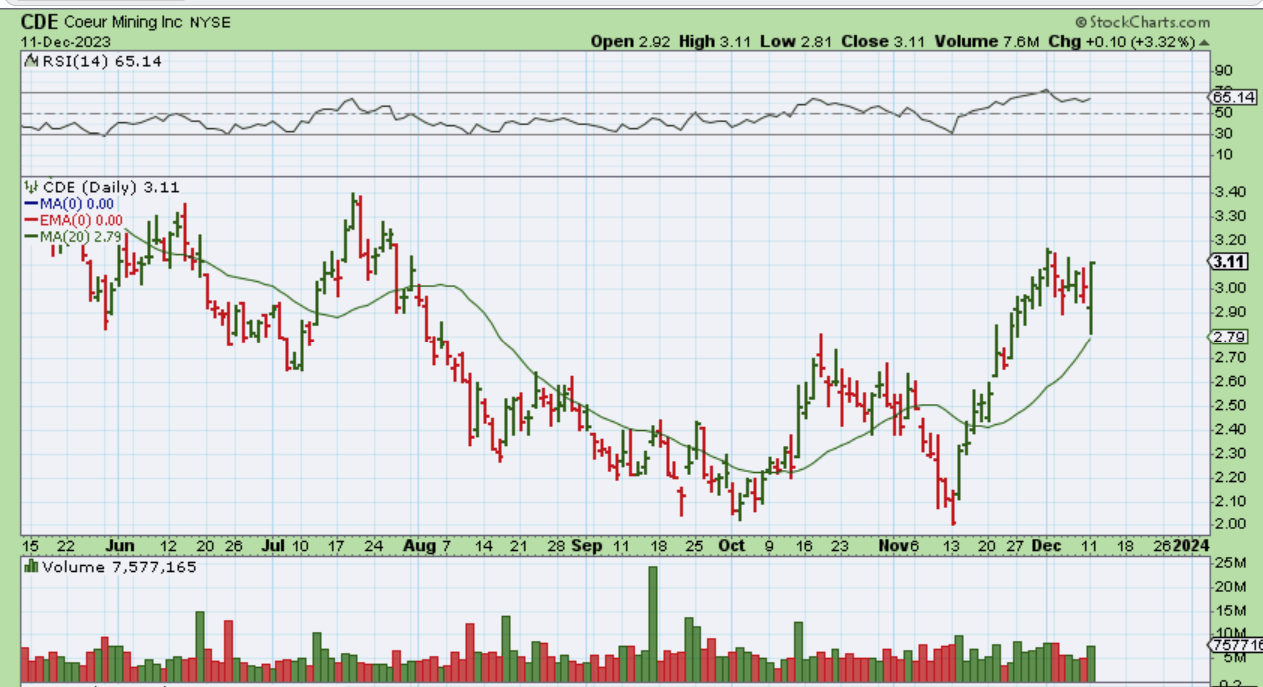Click the blue MA(0) legend line swatch
Image resolution: width=1263 pixels, height=687 pixels.
[31, 203]
